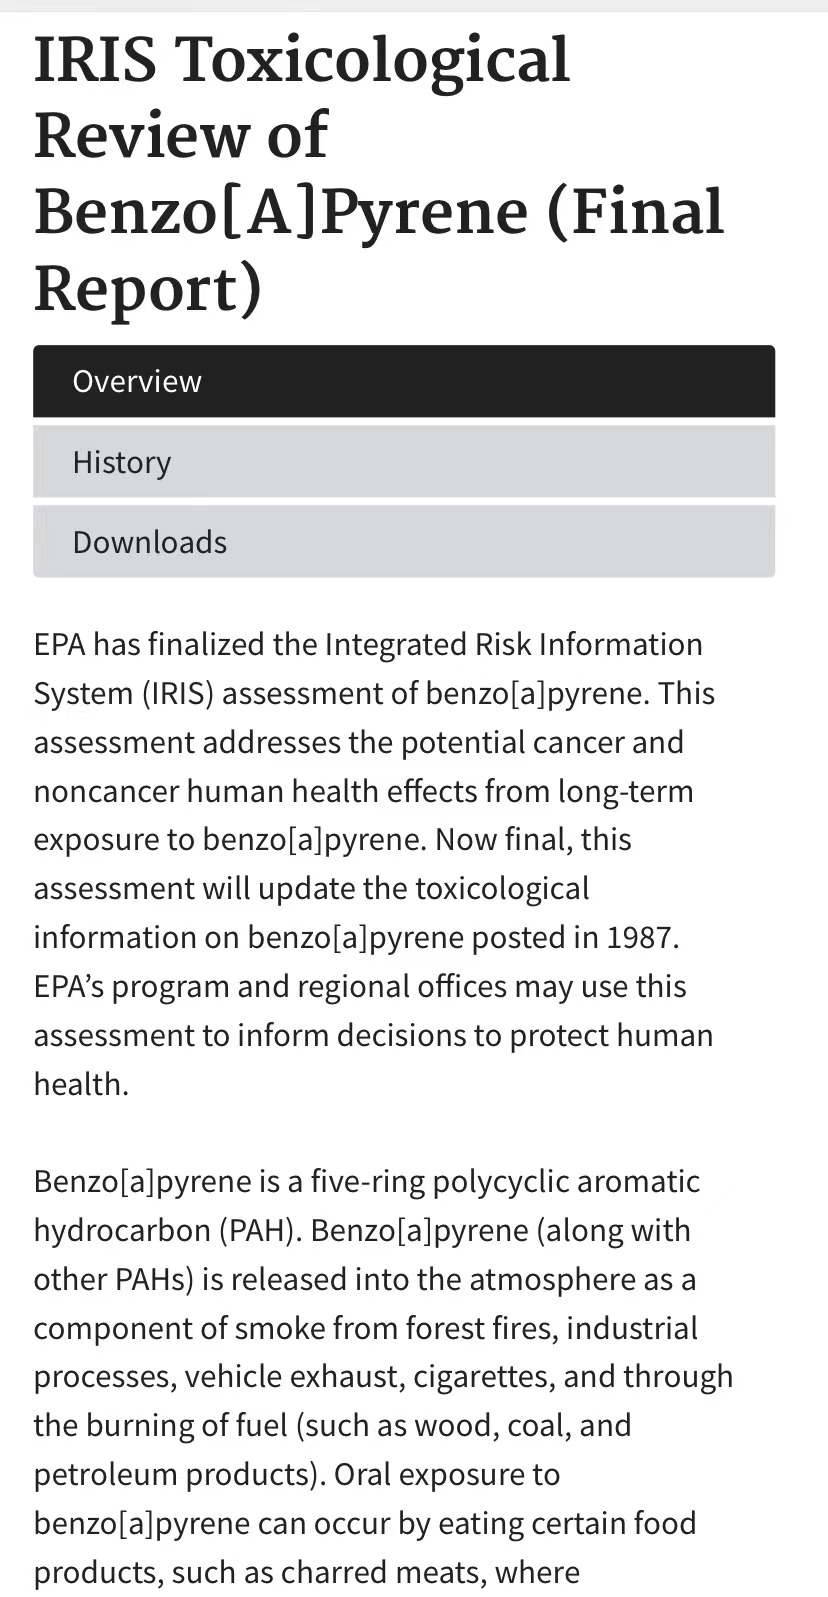
Task: Click "Benzo[A]Pyrene" in the page heading
Action: (x=281, y=213)
